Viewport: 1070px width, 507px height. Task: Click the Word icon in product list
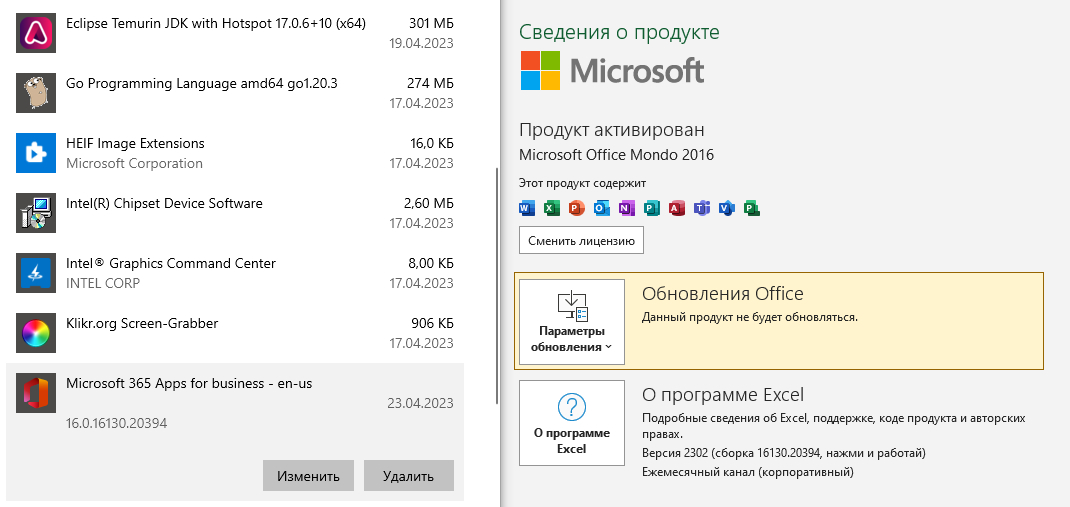coord(527,208)
